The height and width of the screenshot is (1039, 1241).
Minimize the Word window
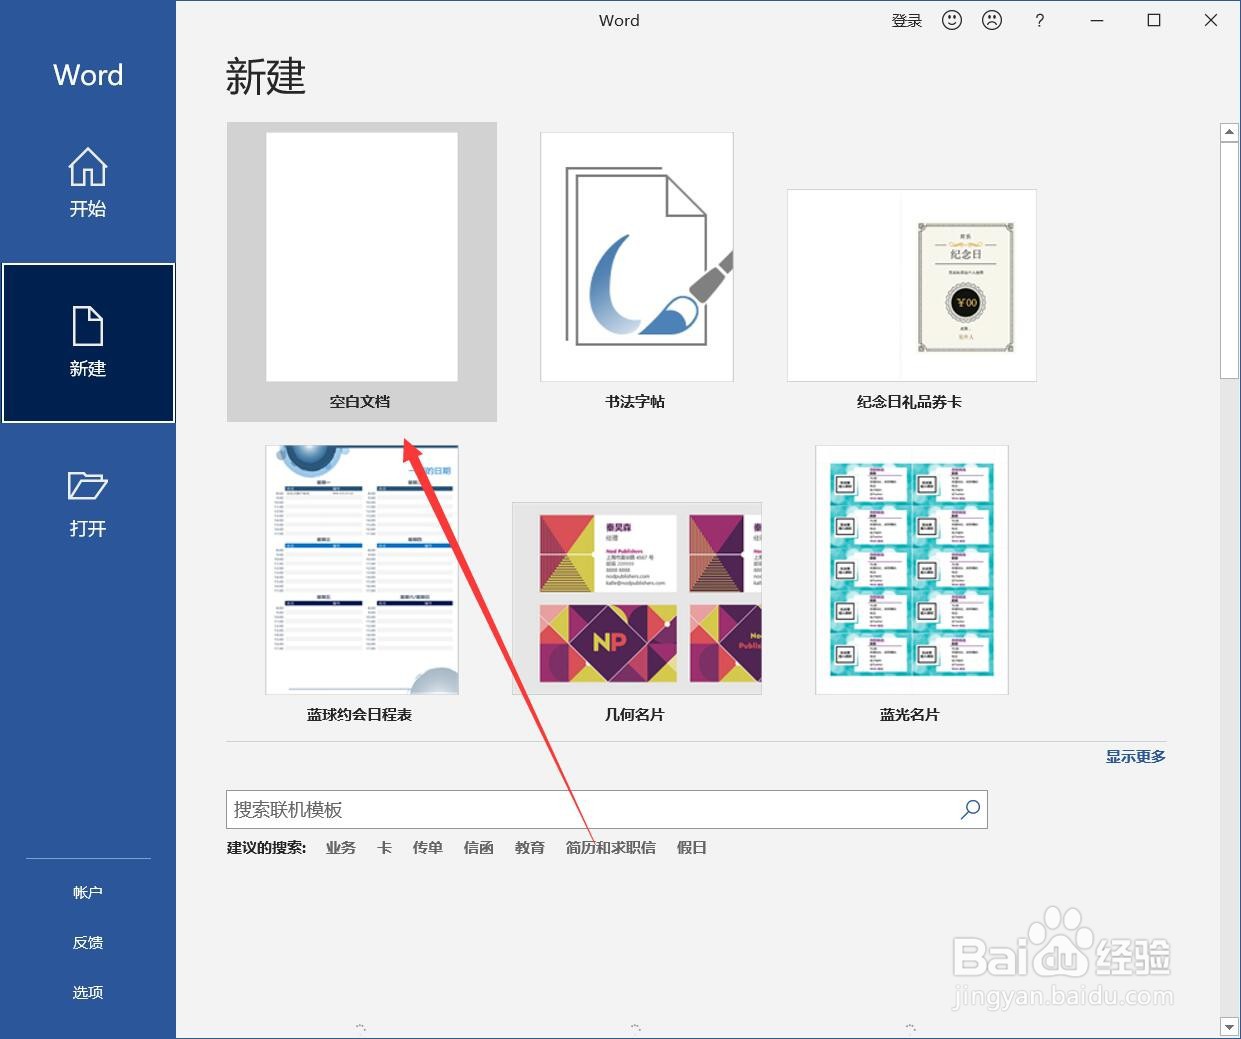[1097, 20]
